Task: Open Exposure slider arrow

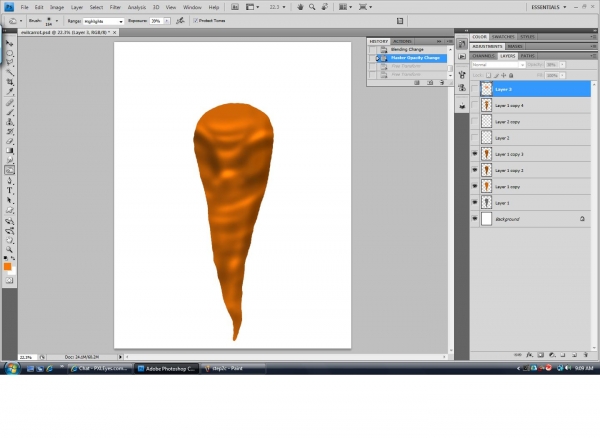Action: (x=167, y=21)
